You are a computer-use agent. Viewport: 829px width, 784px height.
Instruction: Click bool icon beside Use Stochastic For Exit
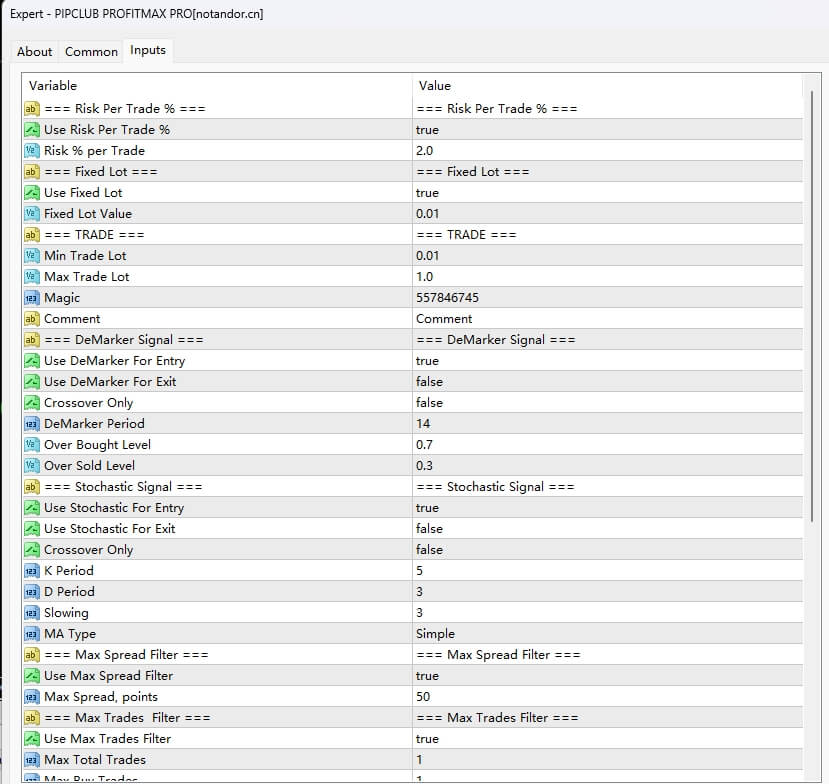pos(32,529)
